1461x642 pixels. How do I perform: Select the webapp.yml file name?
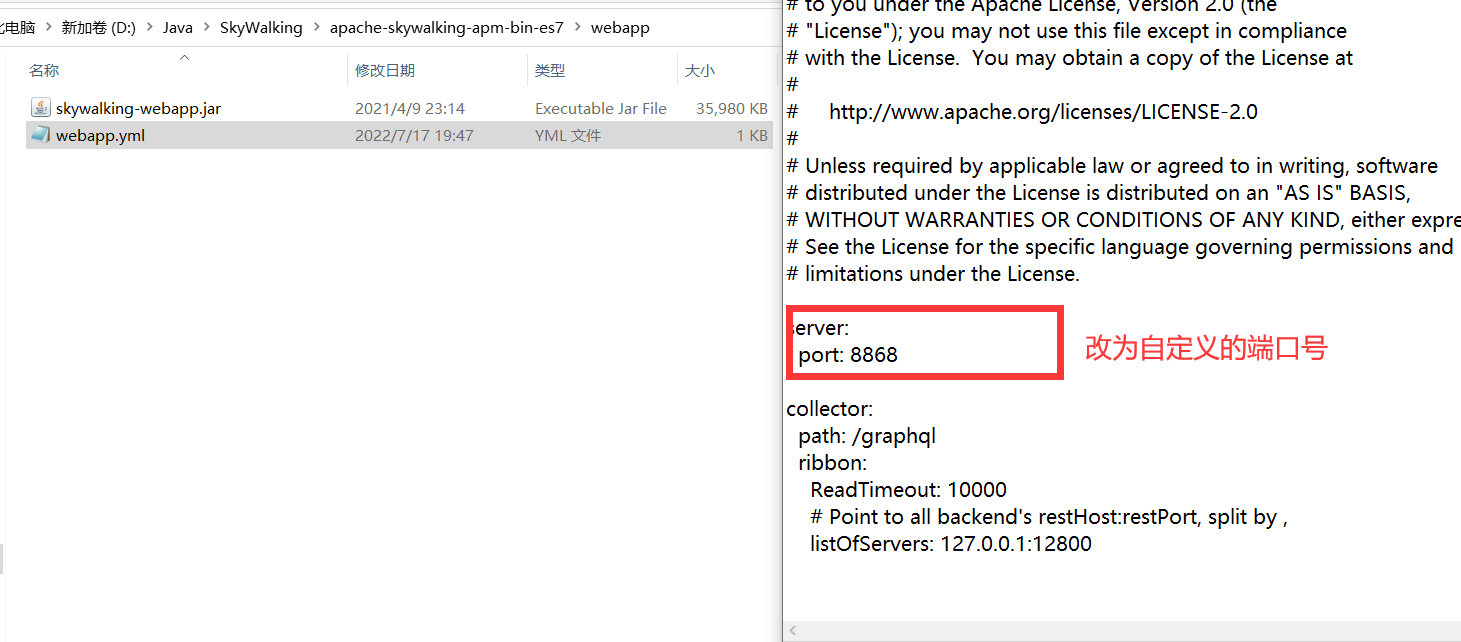tap(100, 135)
